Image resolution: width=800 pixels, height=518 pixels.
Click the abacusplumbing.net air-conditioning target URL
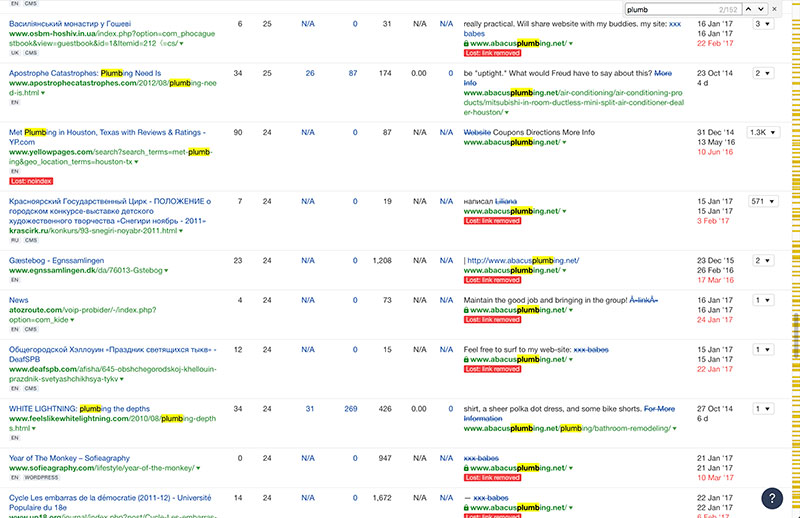pyautogui.click(x=573, y=103)
